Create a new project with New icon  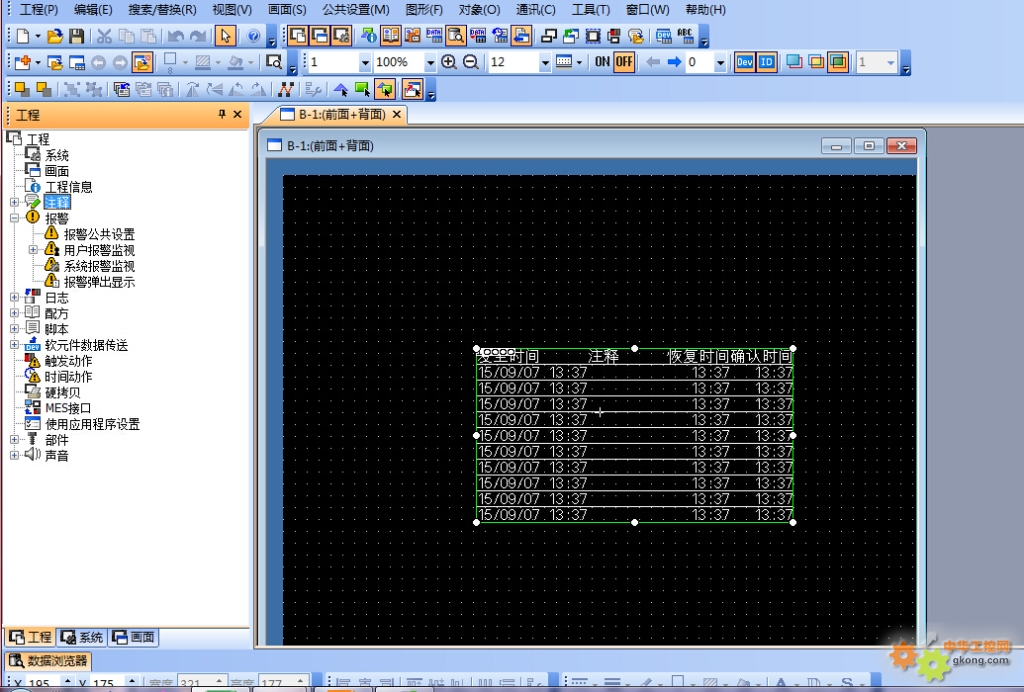click(x=23, y=36)
